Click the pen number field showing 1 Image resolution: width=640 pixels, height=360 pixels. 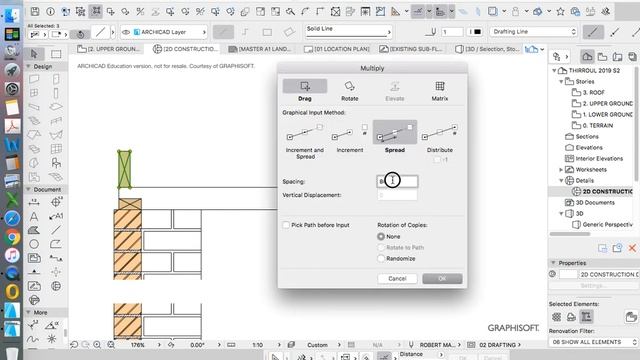(x=452, y=31)
